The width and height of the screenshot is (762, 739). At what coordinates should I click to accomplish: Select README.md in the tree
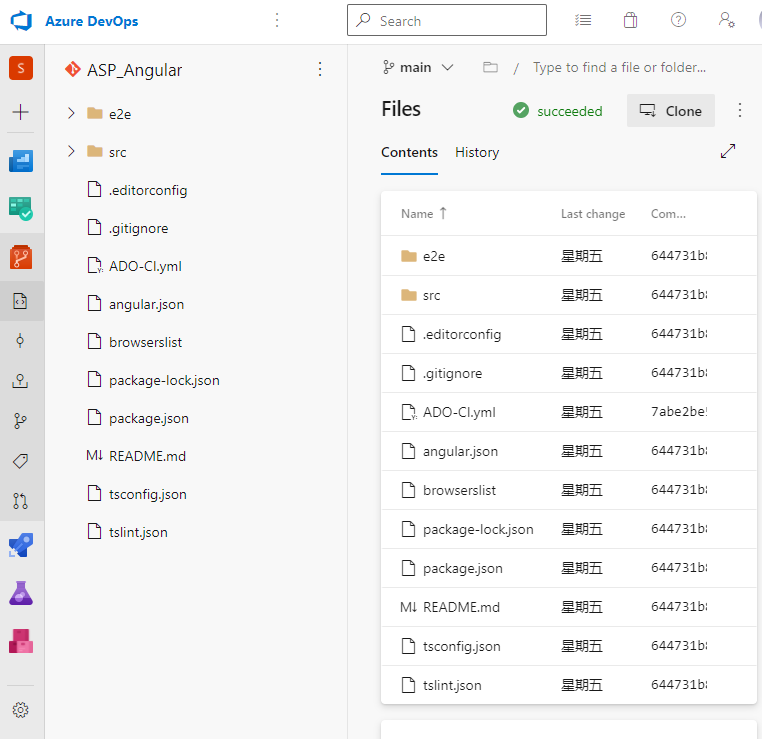(x=147, y=456)
